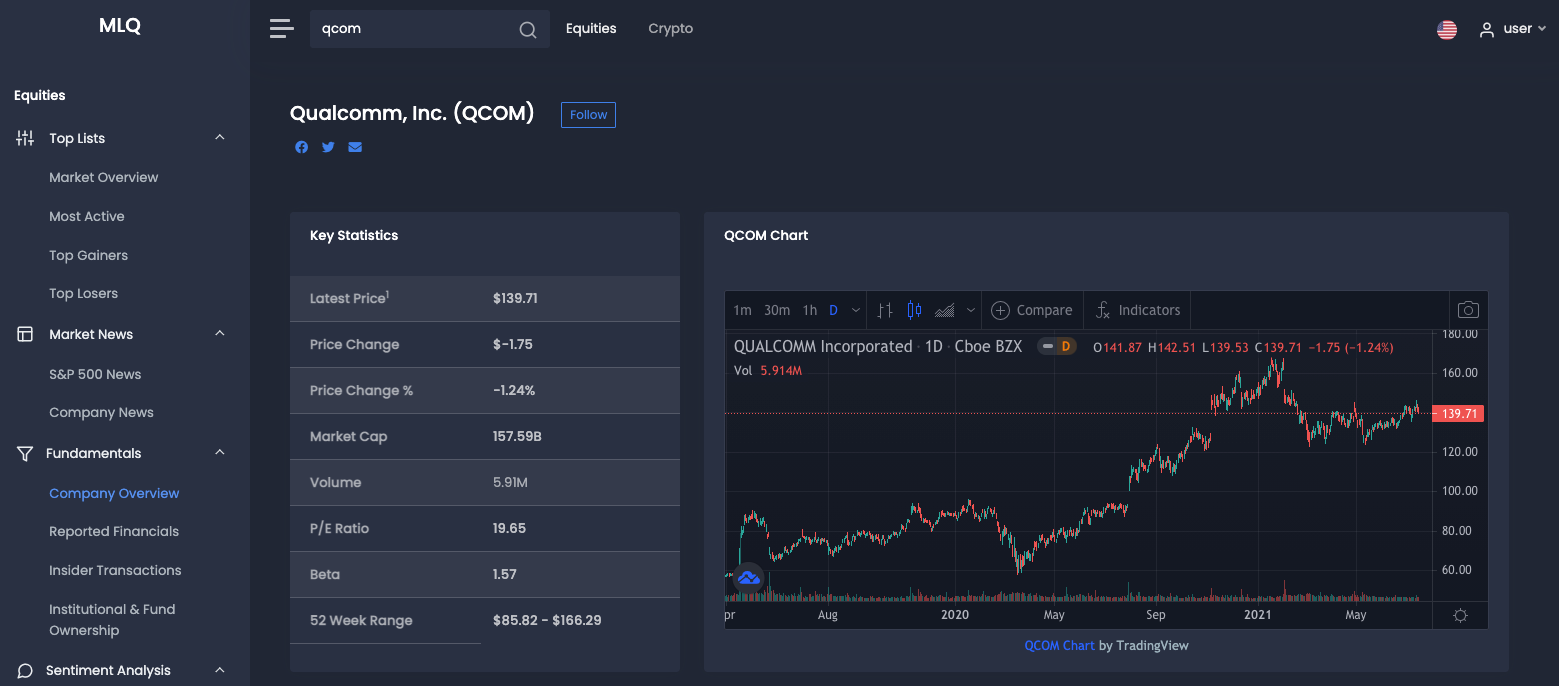Click QUALCOMM Incorporated chart title

[823, 347]
